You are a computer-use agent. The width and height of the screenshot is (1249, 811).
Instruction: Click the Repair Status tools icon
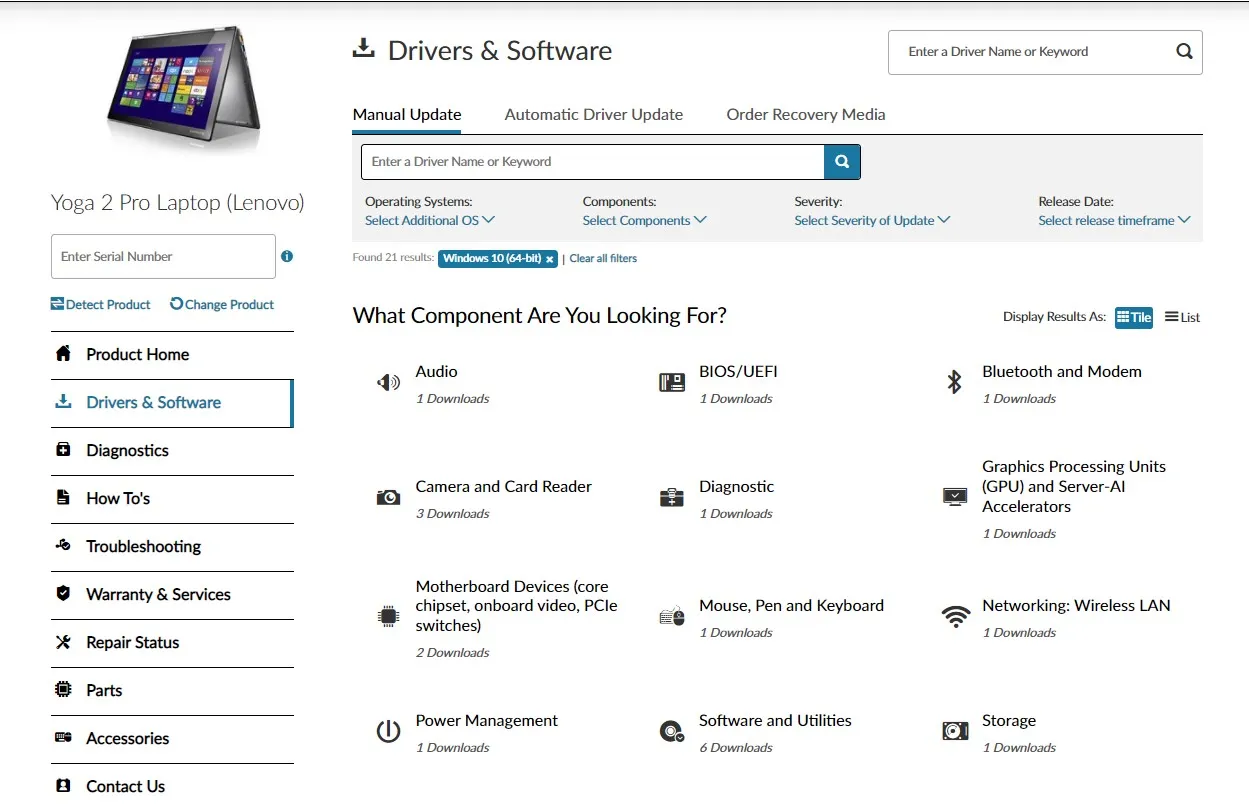pos(64,642)
